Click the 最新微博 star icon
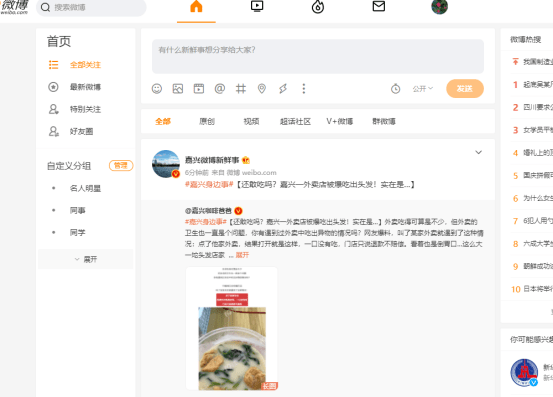Screen dimensions: 553x397 click(53, 87)
